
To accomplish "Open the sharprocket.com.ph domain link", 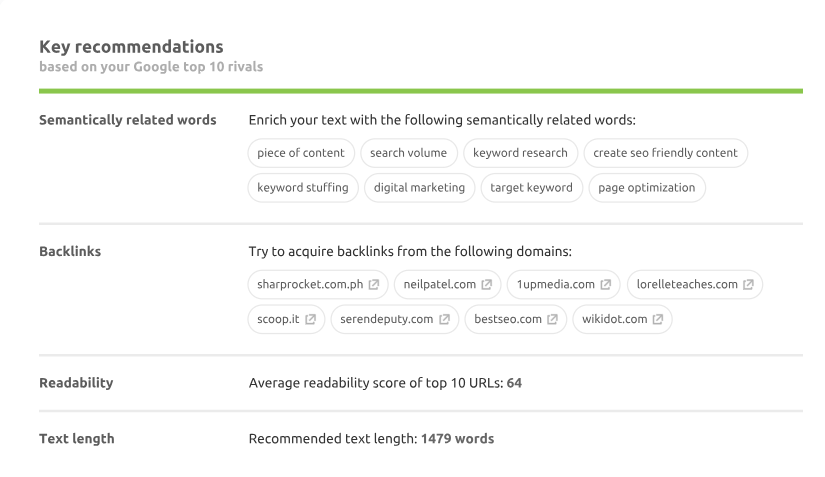I will [310, 285].
